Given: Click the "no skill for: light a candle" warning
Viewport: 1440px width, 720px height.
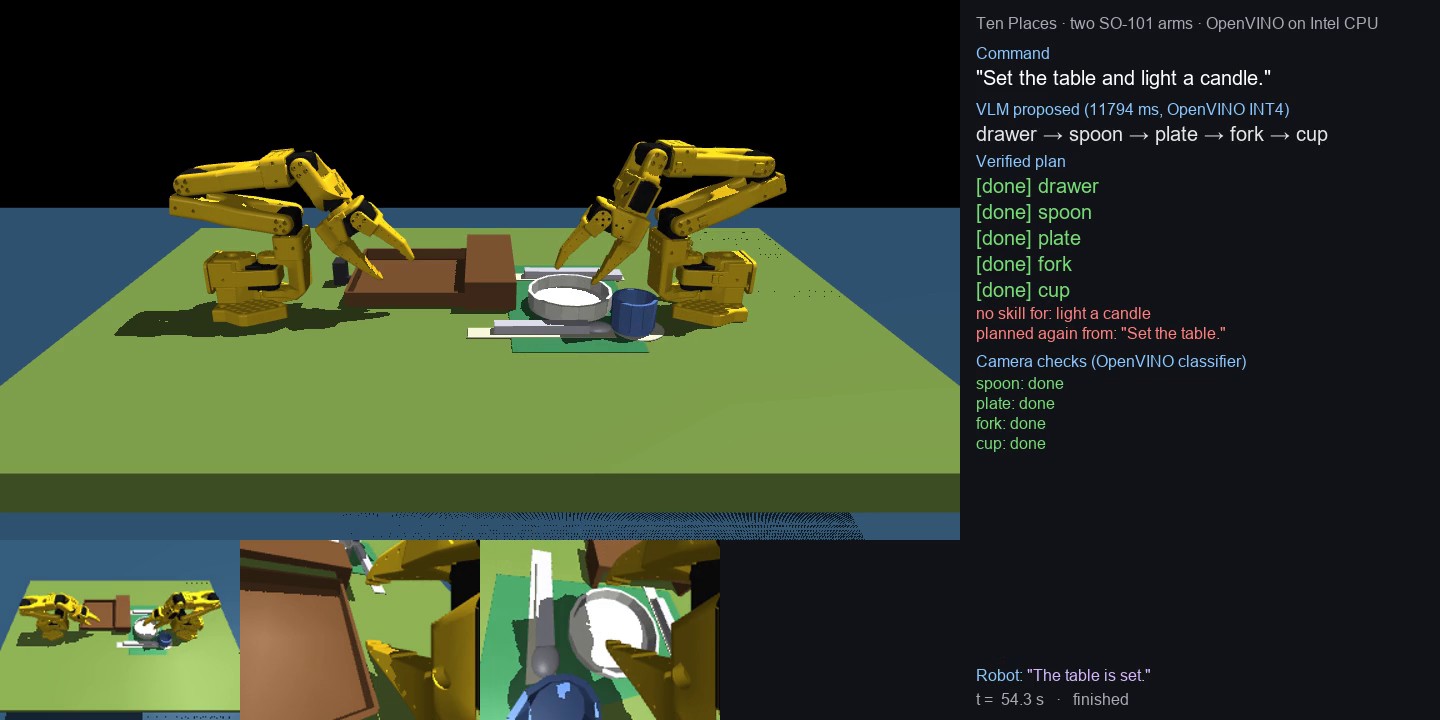Looking at the screenshot, I should pyautogui.click(x=1063, y=313).
